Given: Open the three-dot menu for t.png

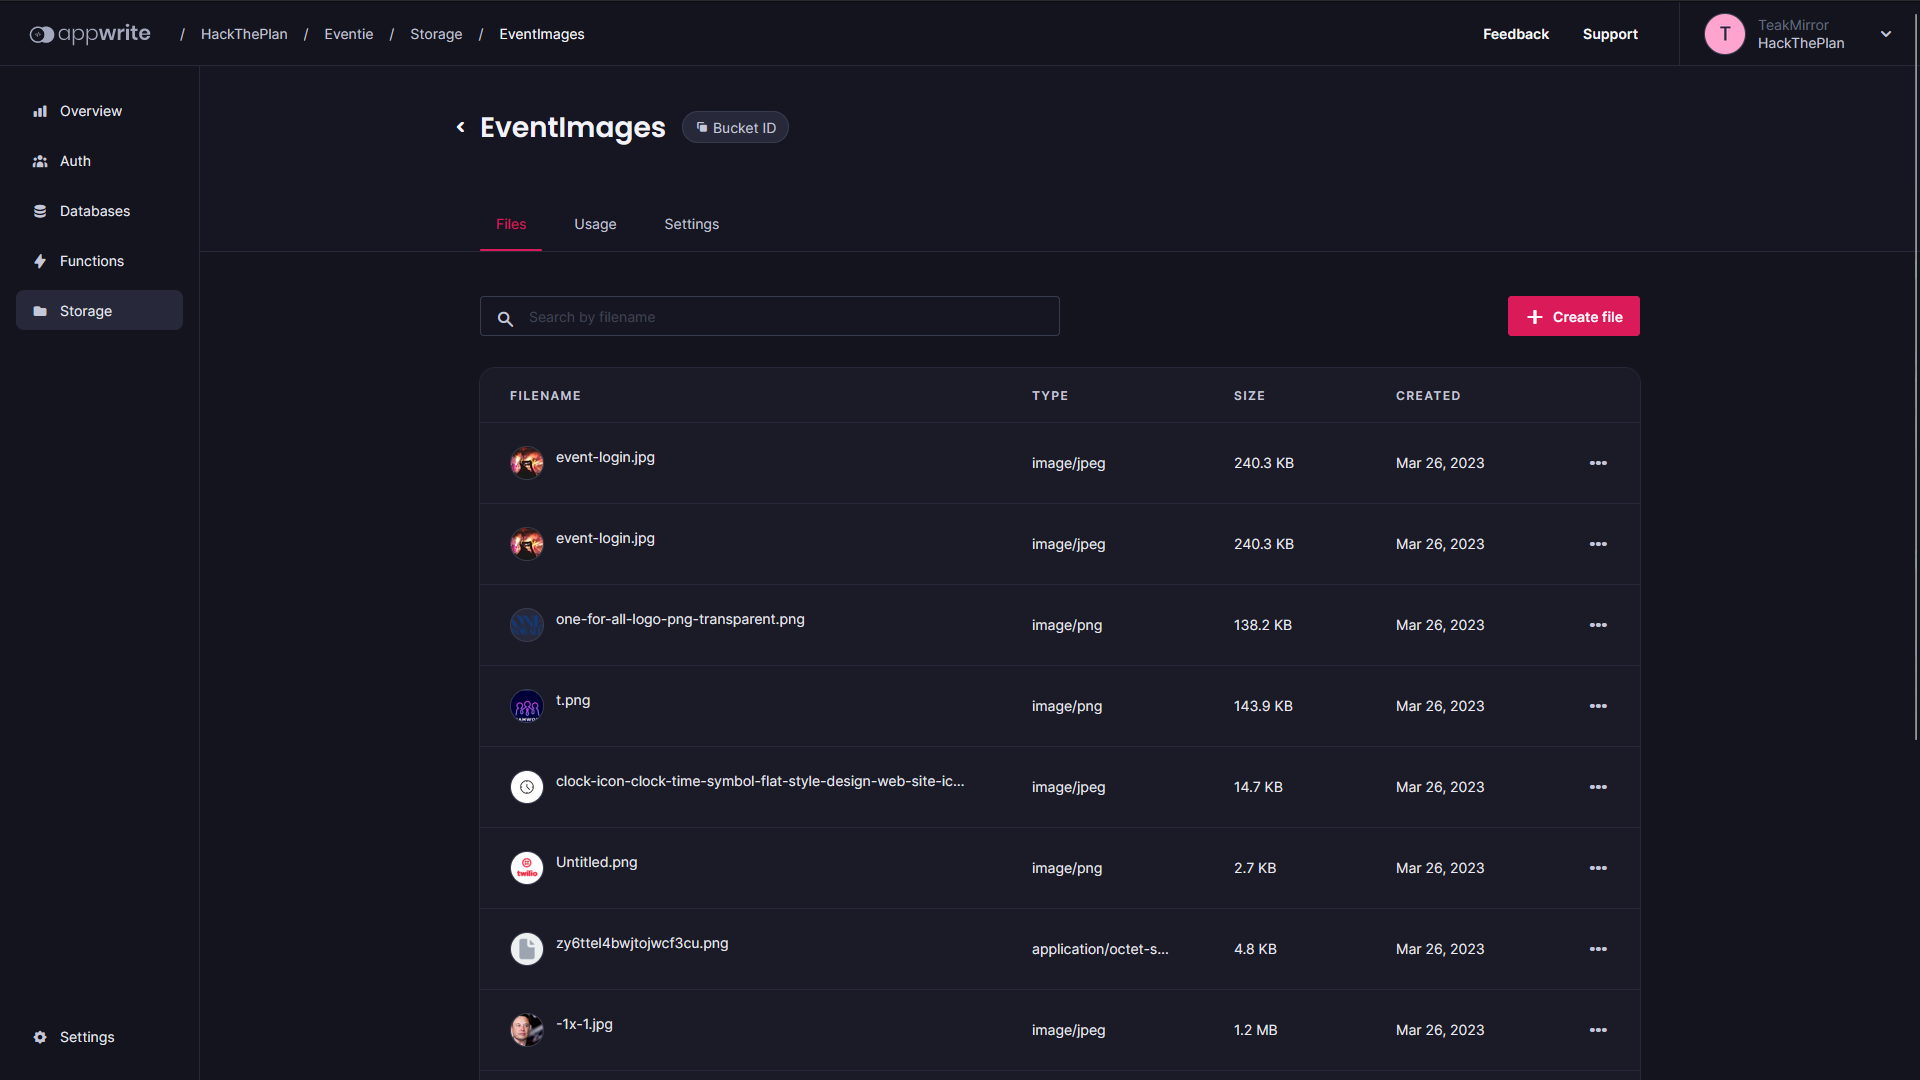Looking at the screenshot, I should pos(1598,706).
